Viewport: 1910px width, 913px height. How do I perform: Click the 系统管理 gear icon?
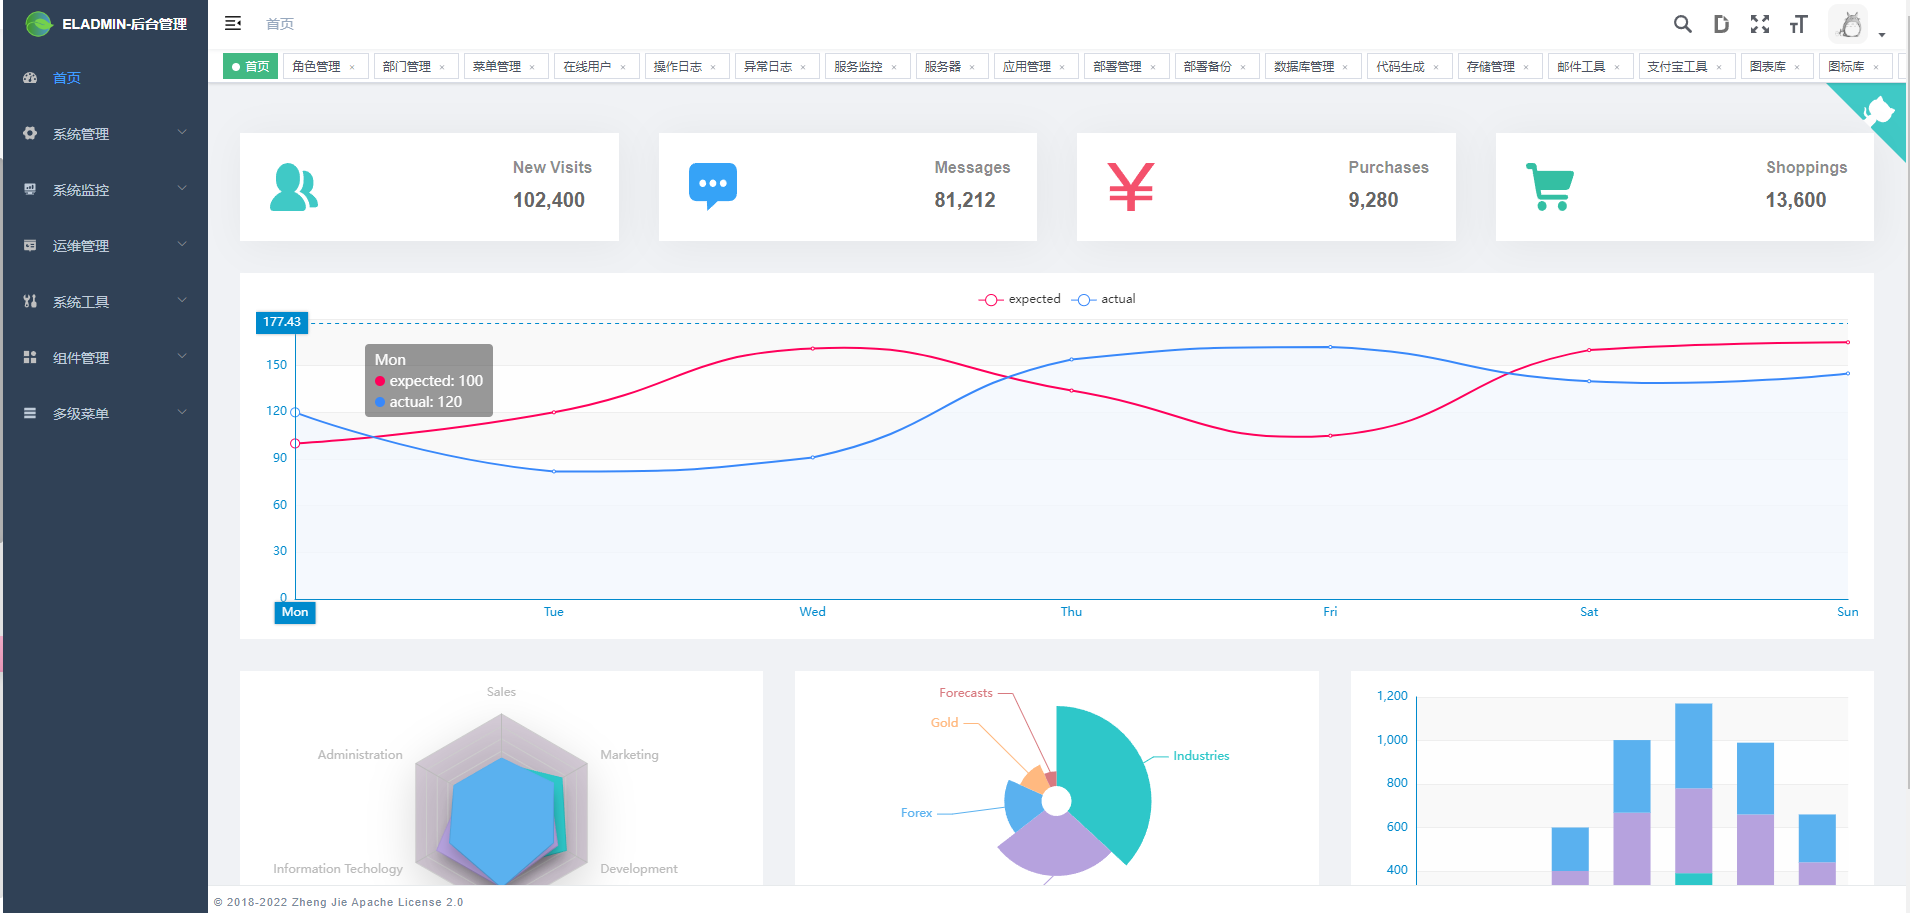coord(30,133)
